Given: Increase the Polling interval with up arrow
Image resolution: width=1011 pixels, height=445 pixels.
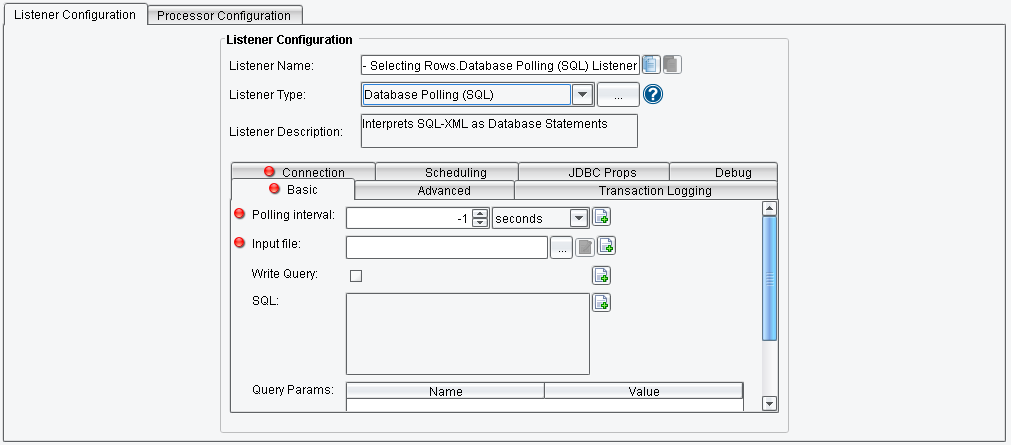Looking at the screenshot, I should 480,213.
